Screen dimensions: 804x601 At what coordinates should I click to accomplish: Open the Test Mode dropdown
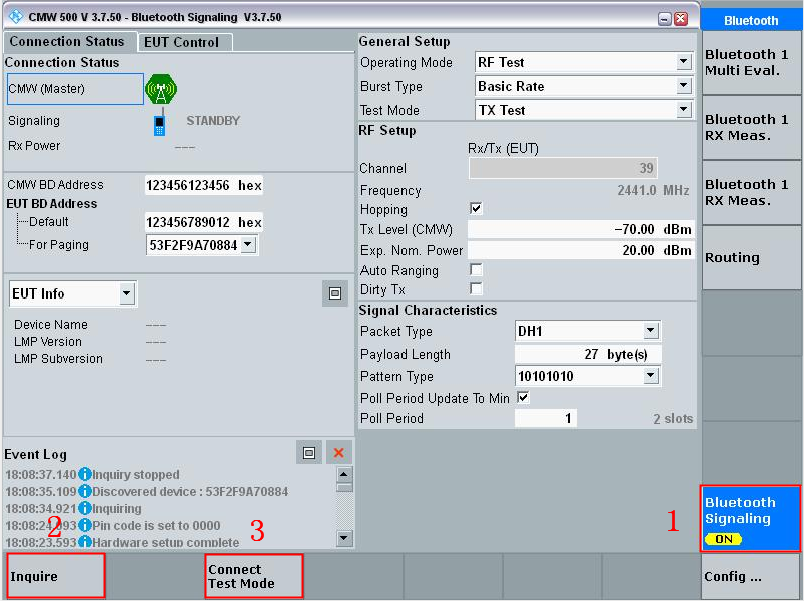click(684, 110)
